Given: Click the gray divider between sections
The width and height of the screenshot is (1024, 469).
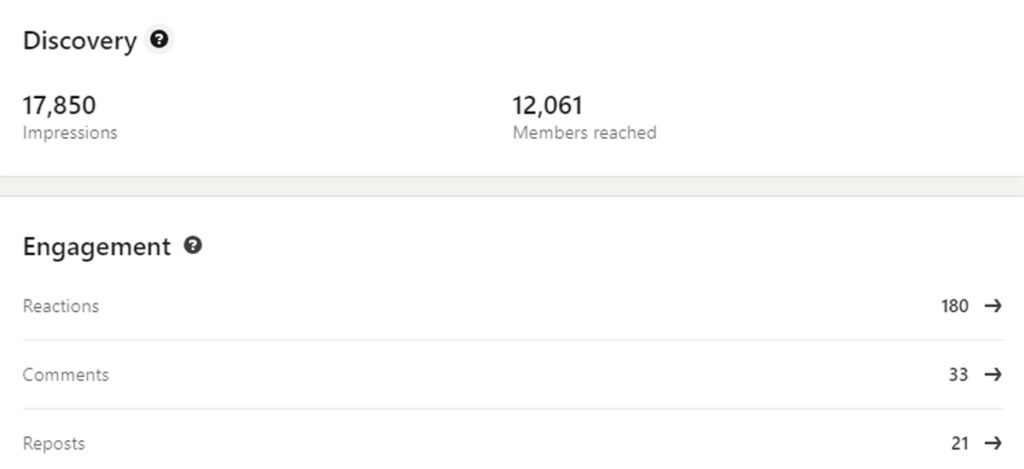Looking at the screenshot, I should pos(512,186).
